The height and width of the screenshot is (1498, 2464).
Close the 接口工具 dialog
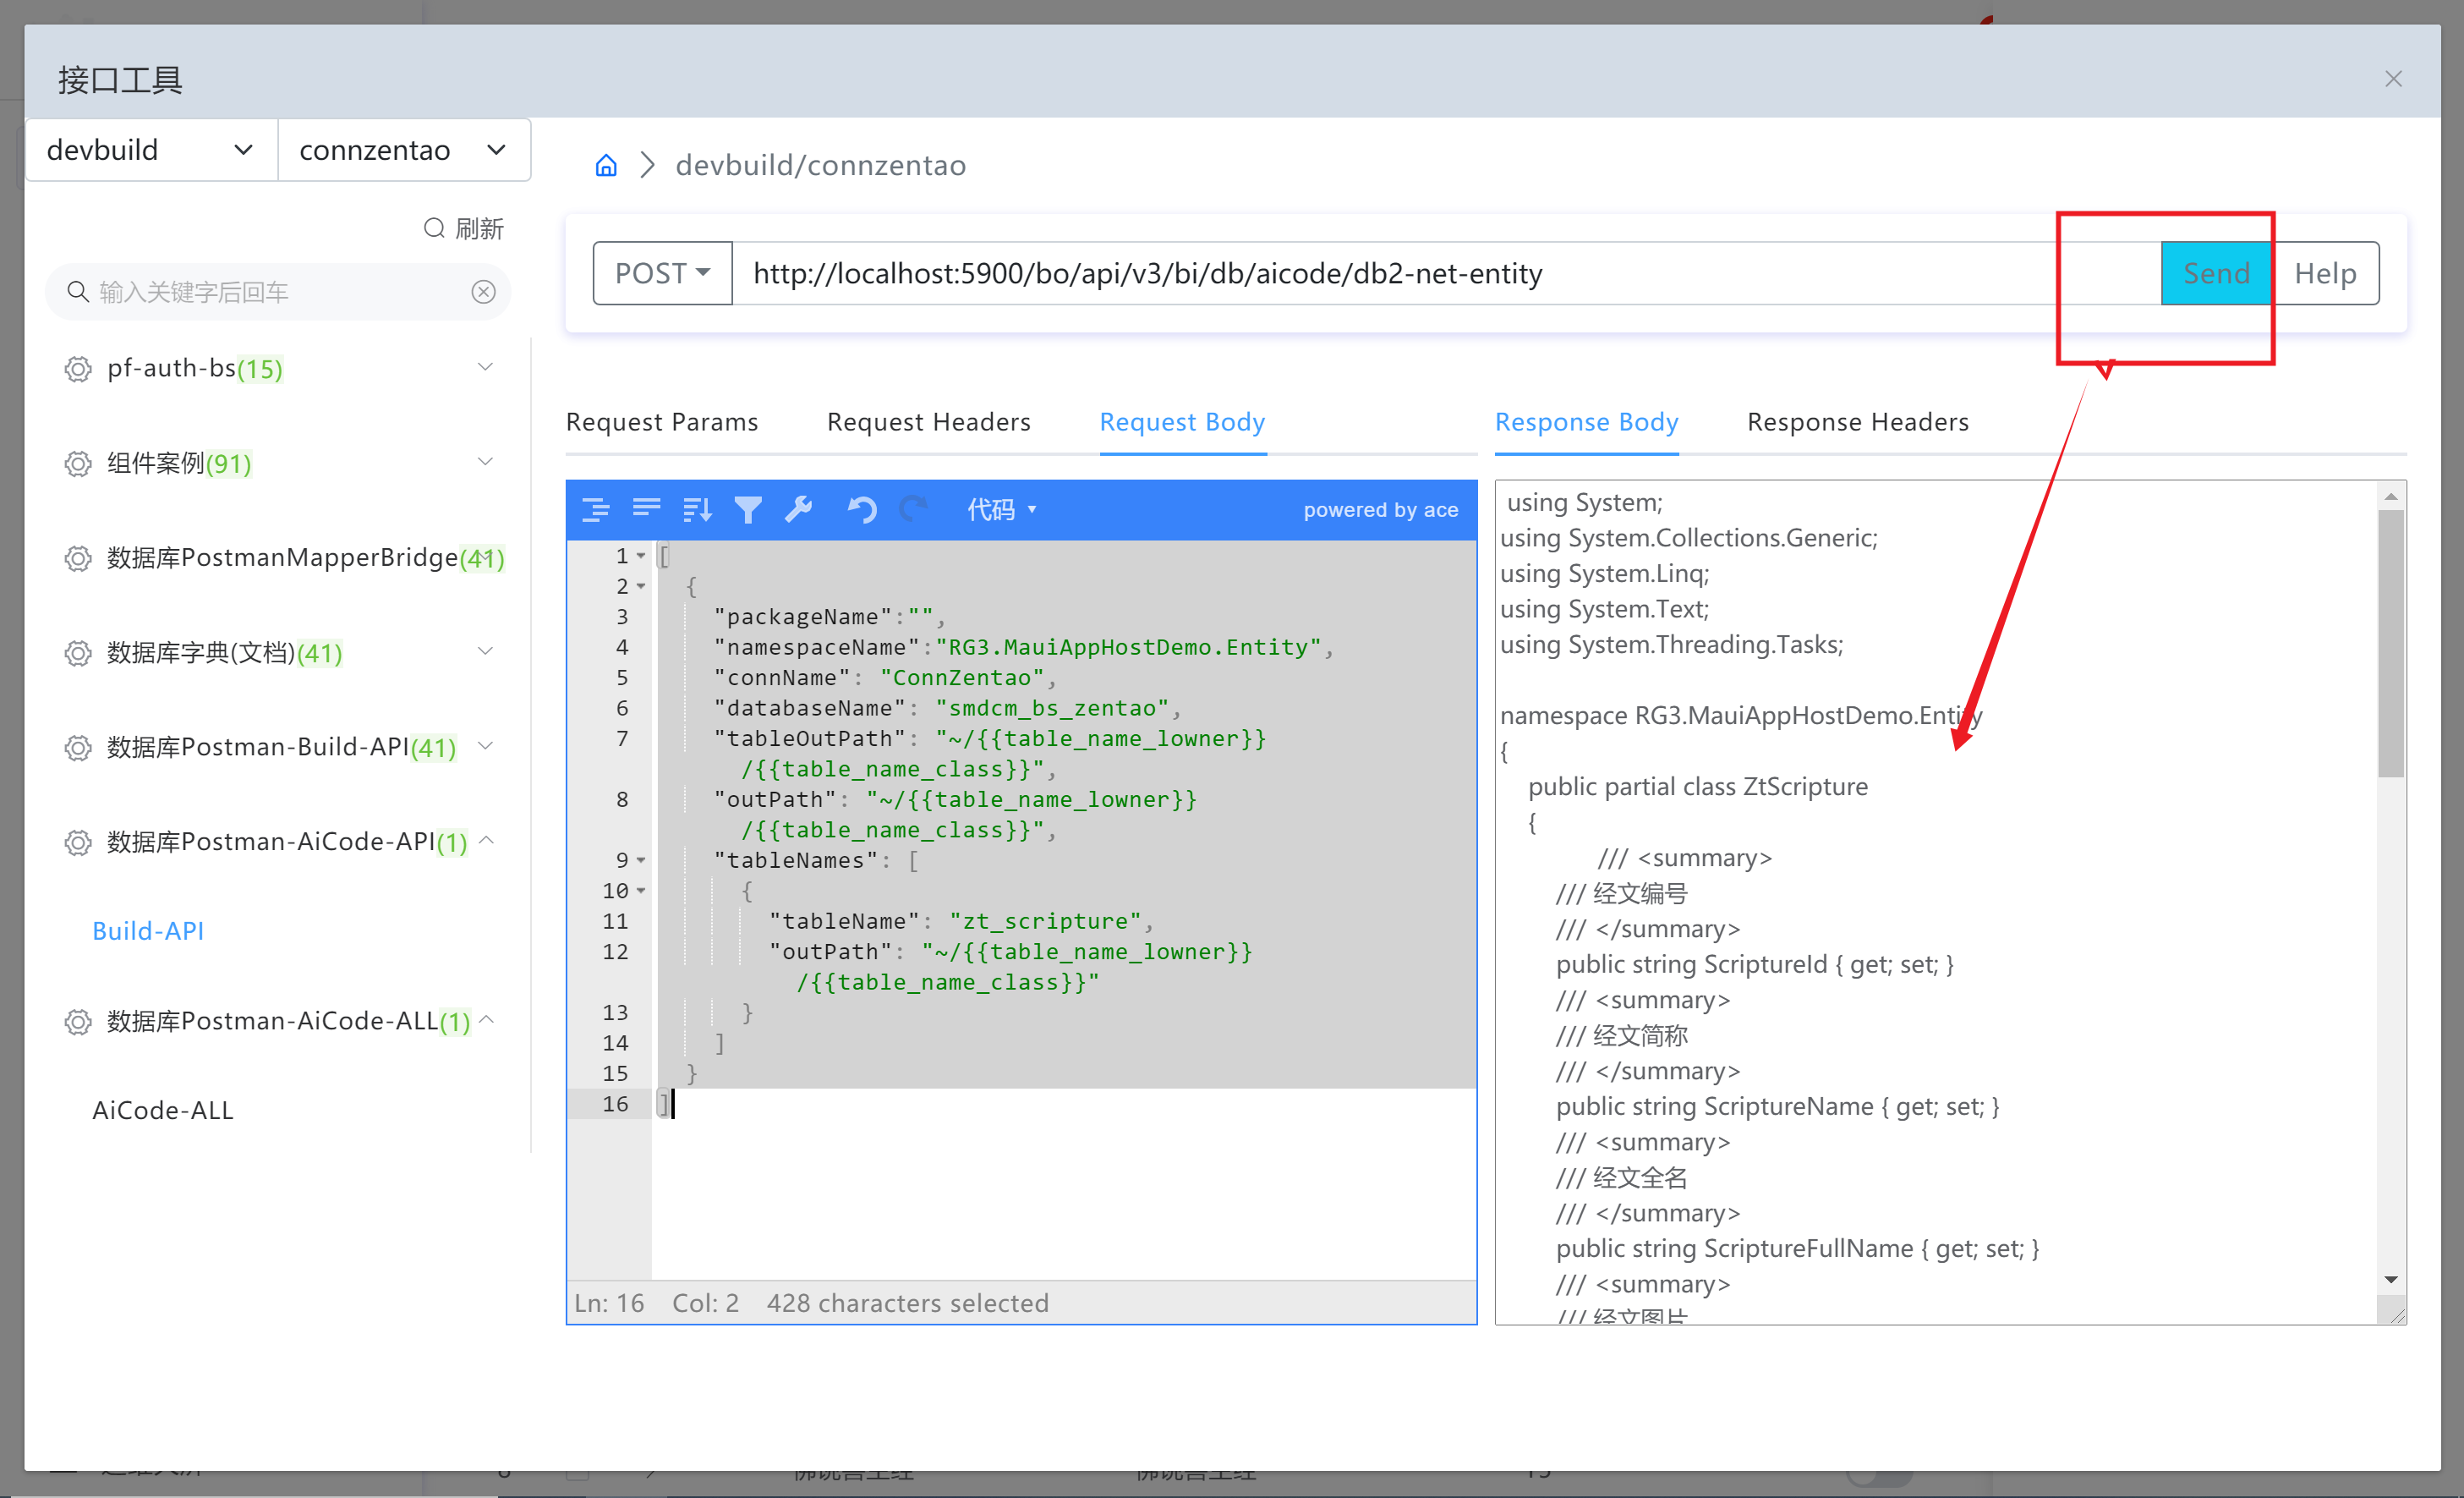coord(2393,79)
